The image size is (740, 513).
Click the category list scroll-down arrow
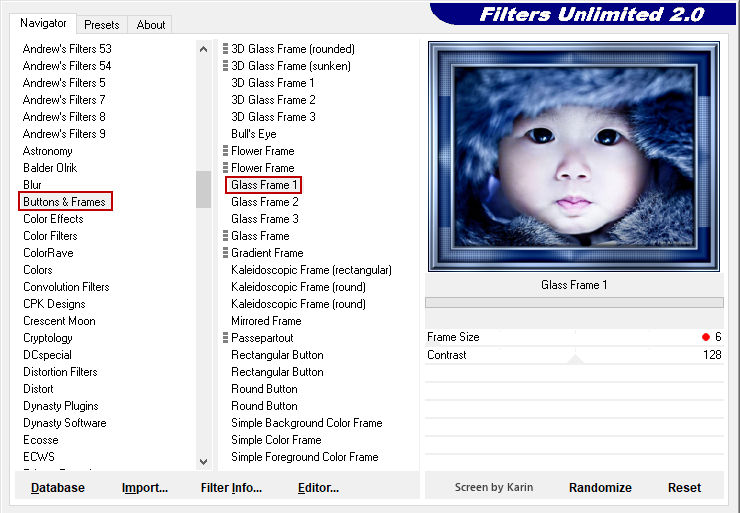(x=204, y=462)
